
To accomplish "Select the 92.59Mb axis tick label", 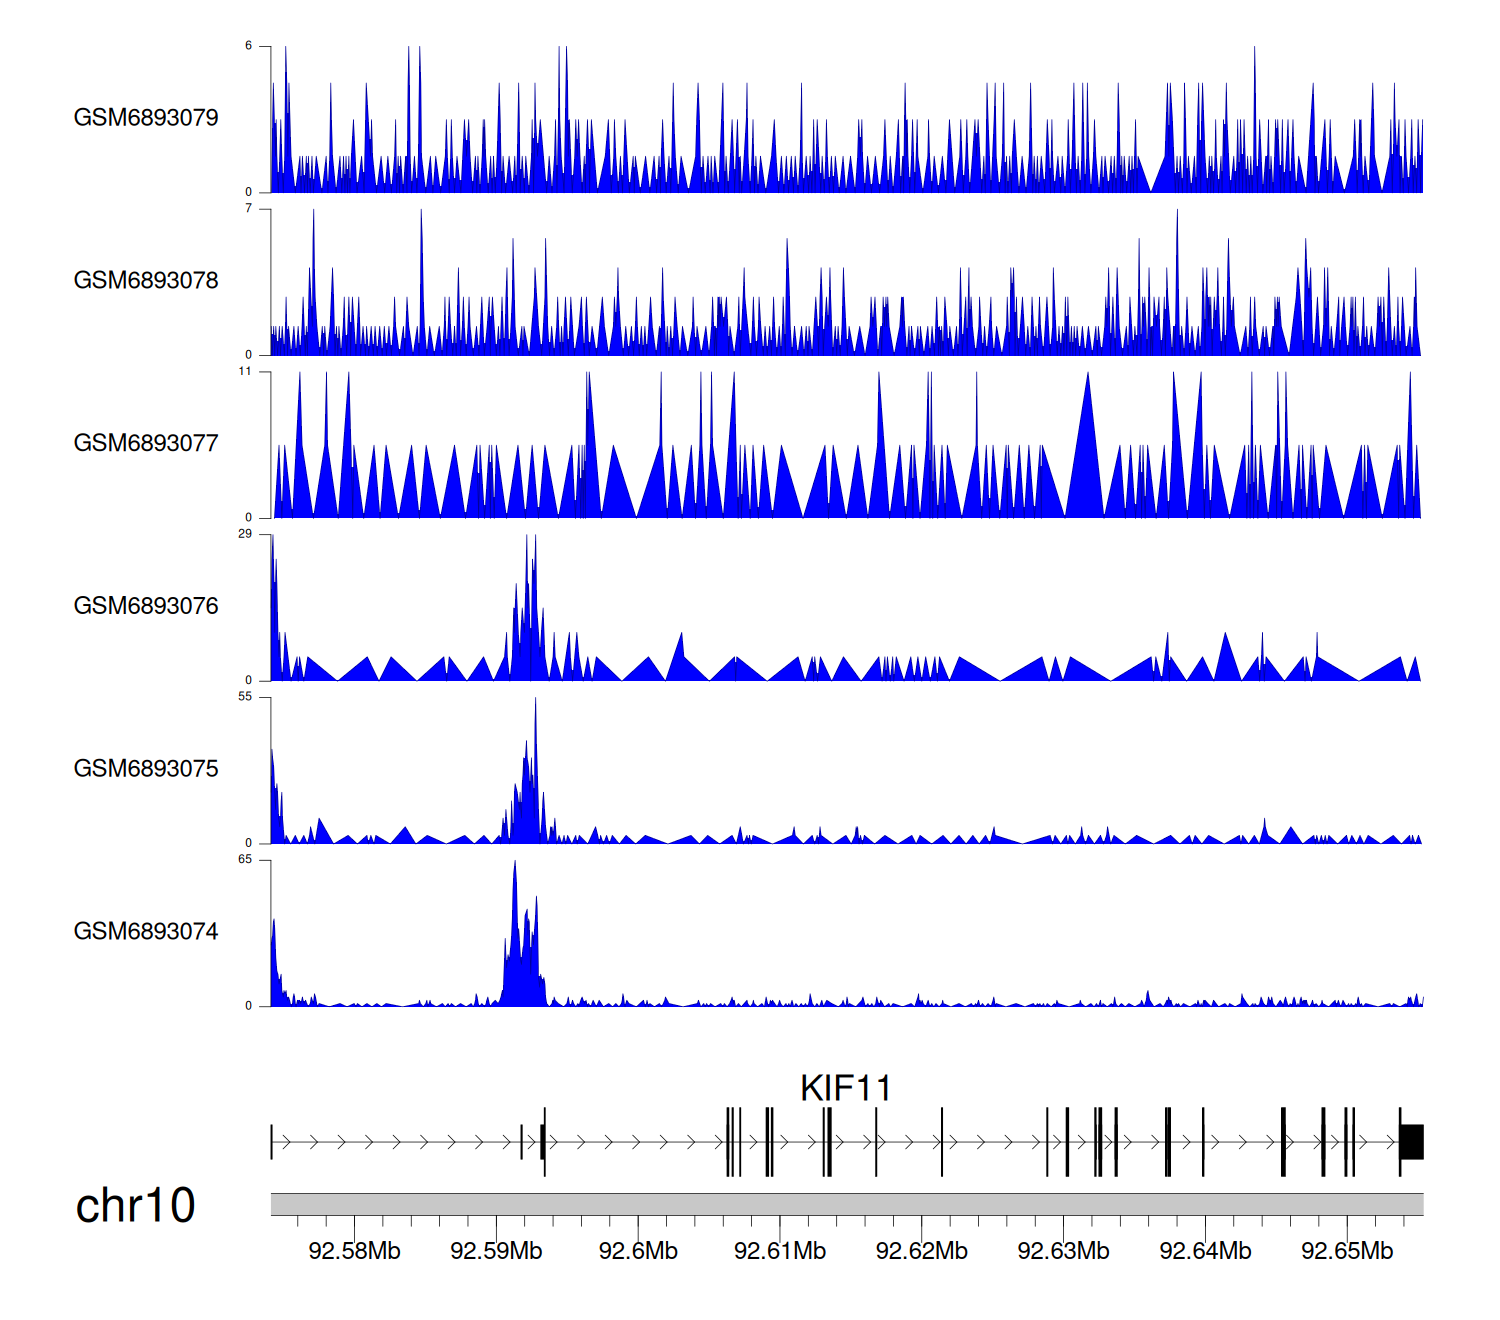I will (x=496, y=1251).
